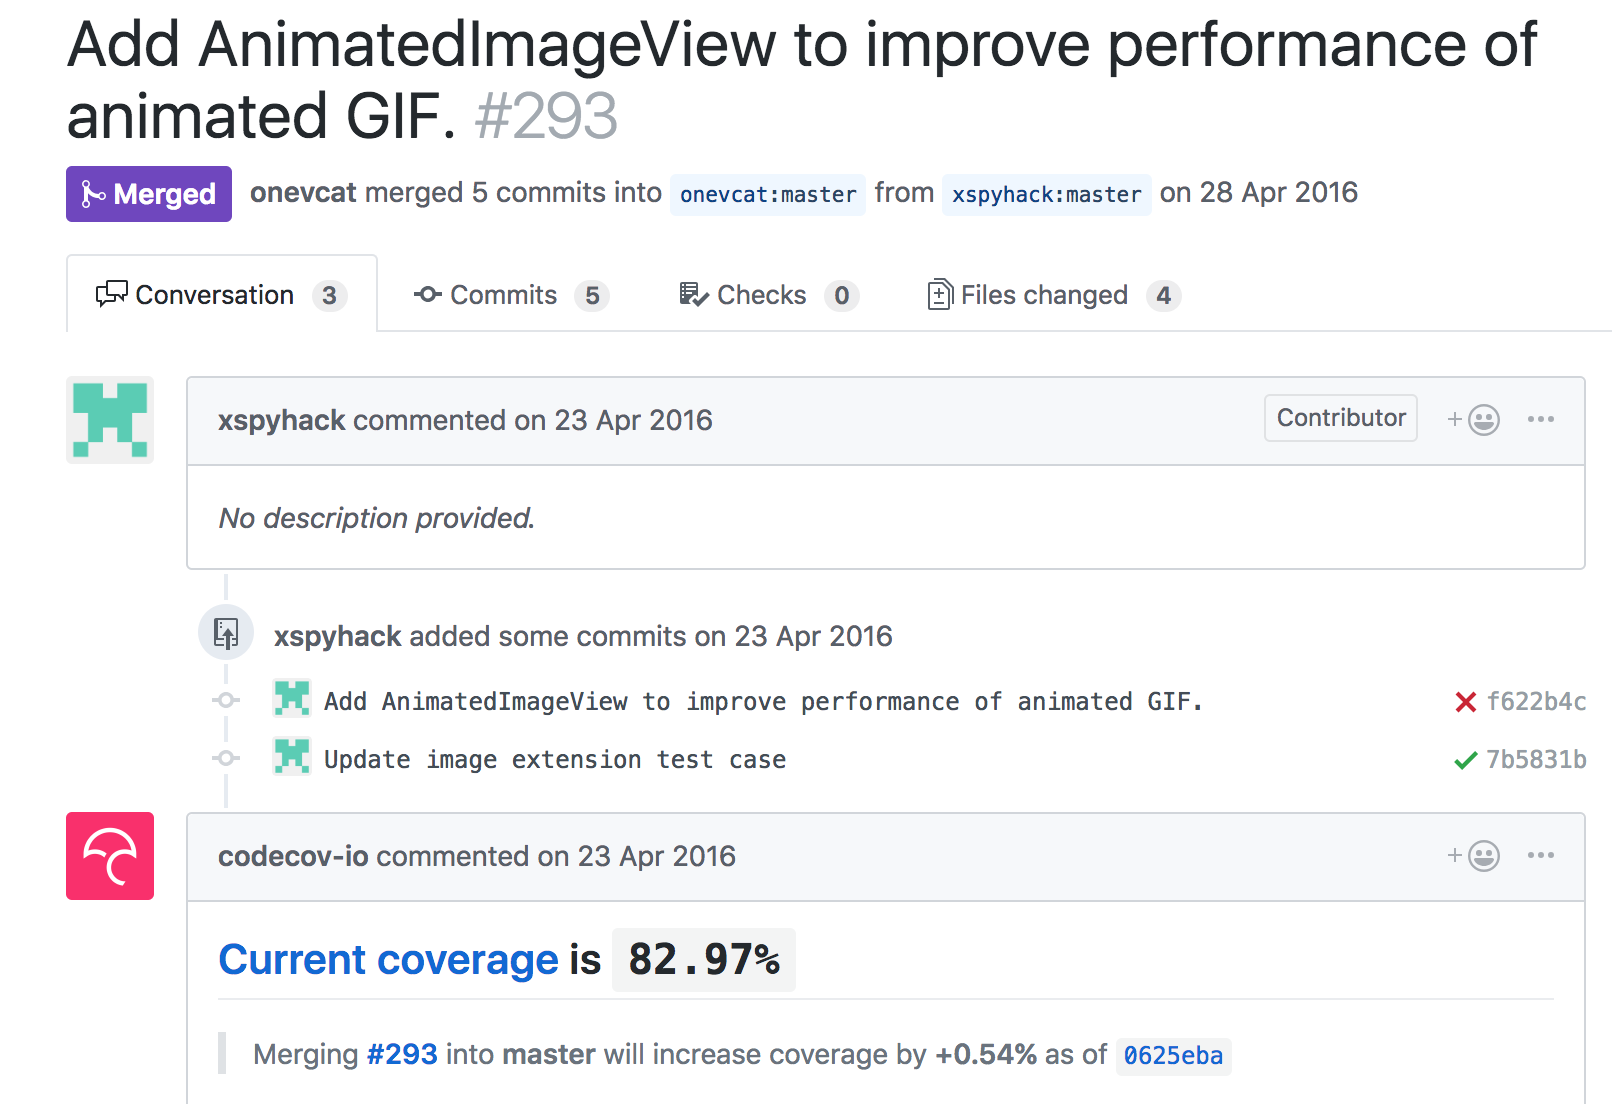Select the Conversation tab
Screen dimensions: 1612x1104
pyautogui.click(x=222, y=295)
